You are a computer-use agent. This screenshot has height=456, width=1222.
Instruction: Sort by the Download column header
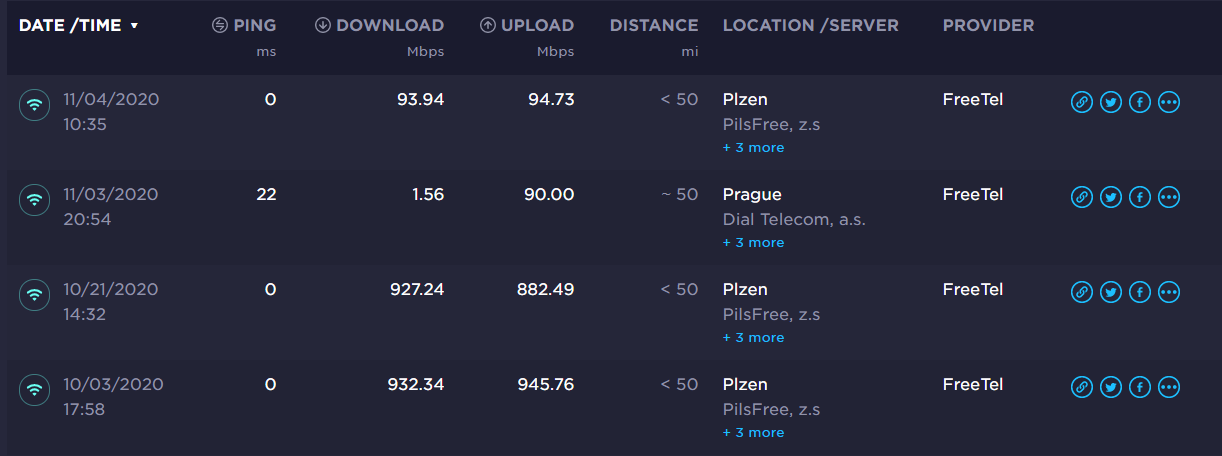click(380, 26)
